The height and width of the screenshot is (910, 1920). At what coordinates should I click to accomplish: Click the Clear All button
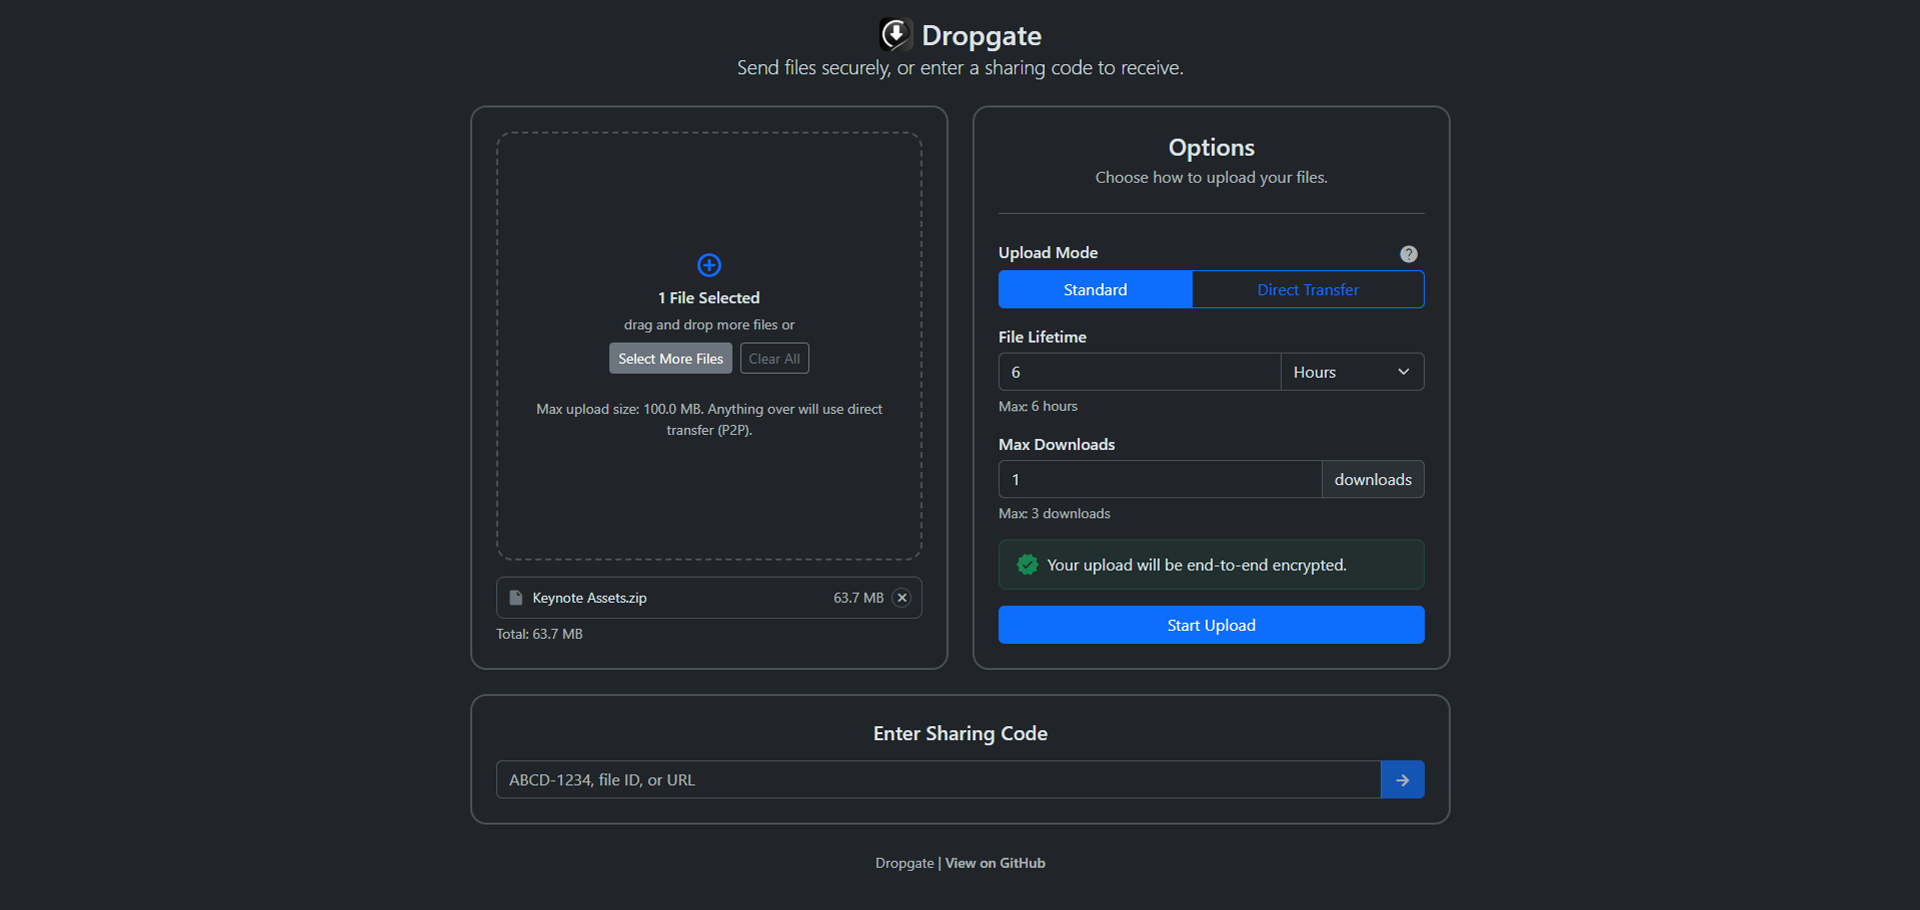[774, 358]
